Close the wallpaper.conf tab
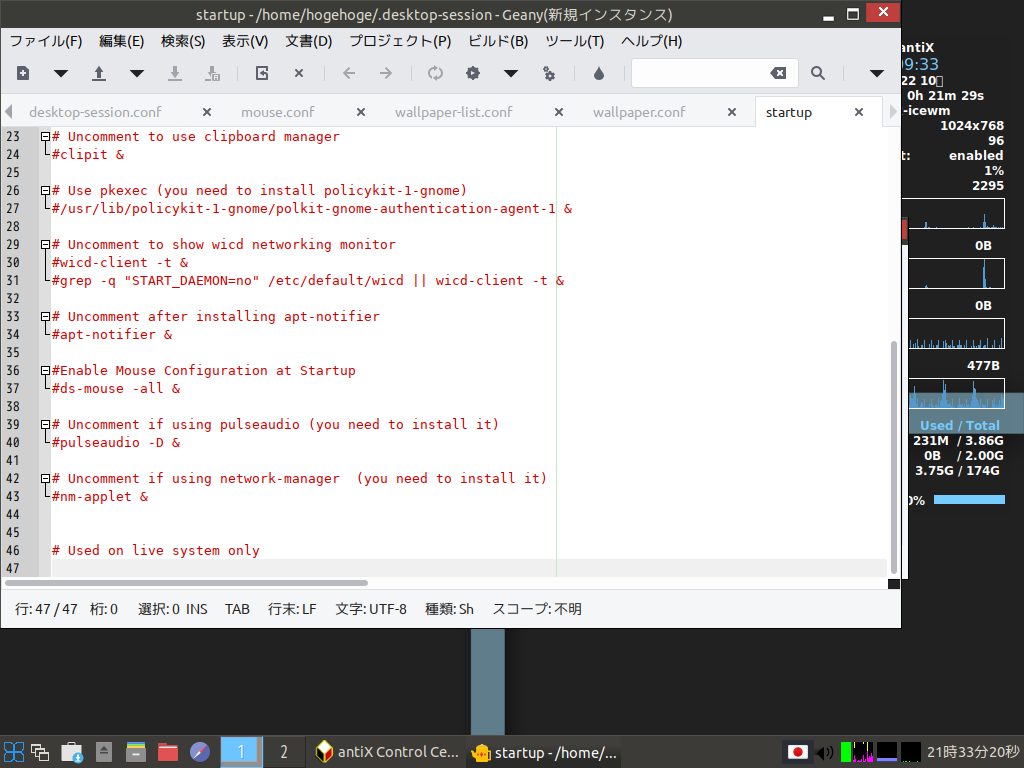1024x768 pixels. coord(732,112)
